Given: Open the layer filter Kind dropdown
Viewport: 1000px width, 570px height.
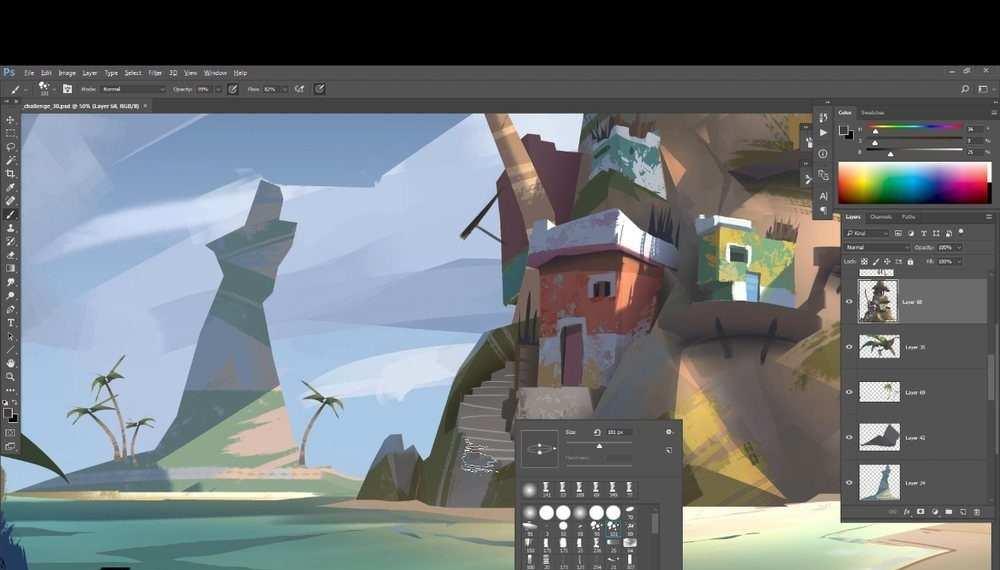Looking at the screenshot, I should coord(866,232).
